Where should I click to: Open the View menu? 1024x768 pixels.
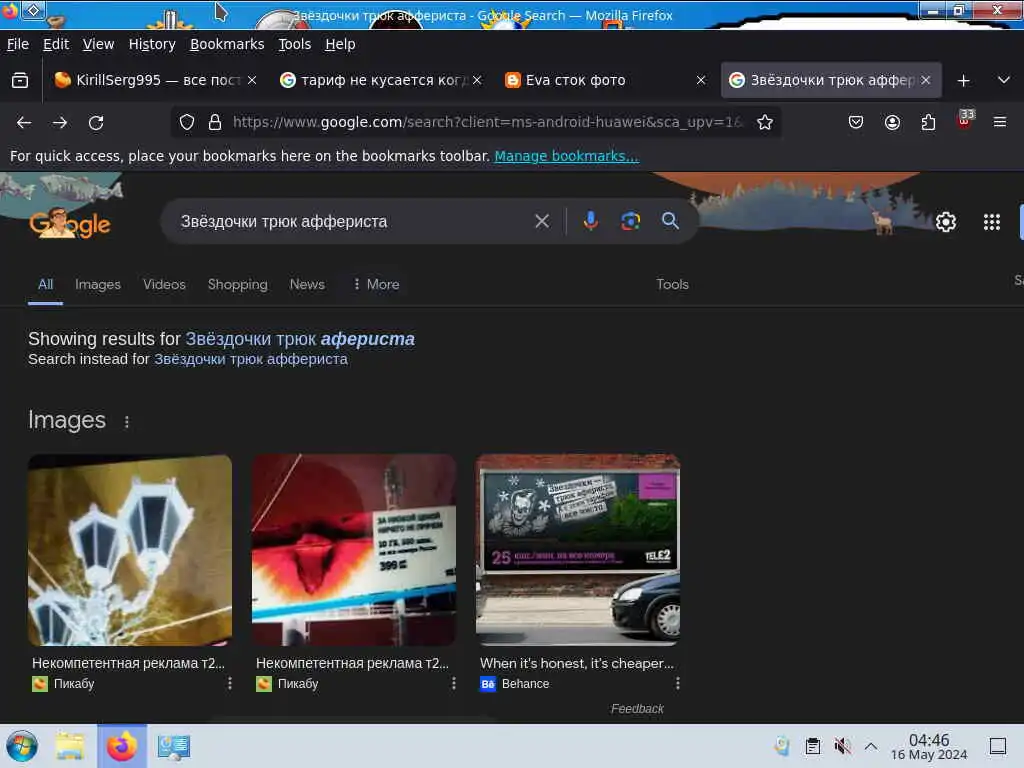(x=98, y=44)
